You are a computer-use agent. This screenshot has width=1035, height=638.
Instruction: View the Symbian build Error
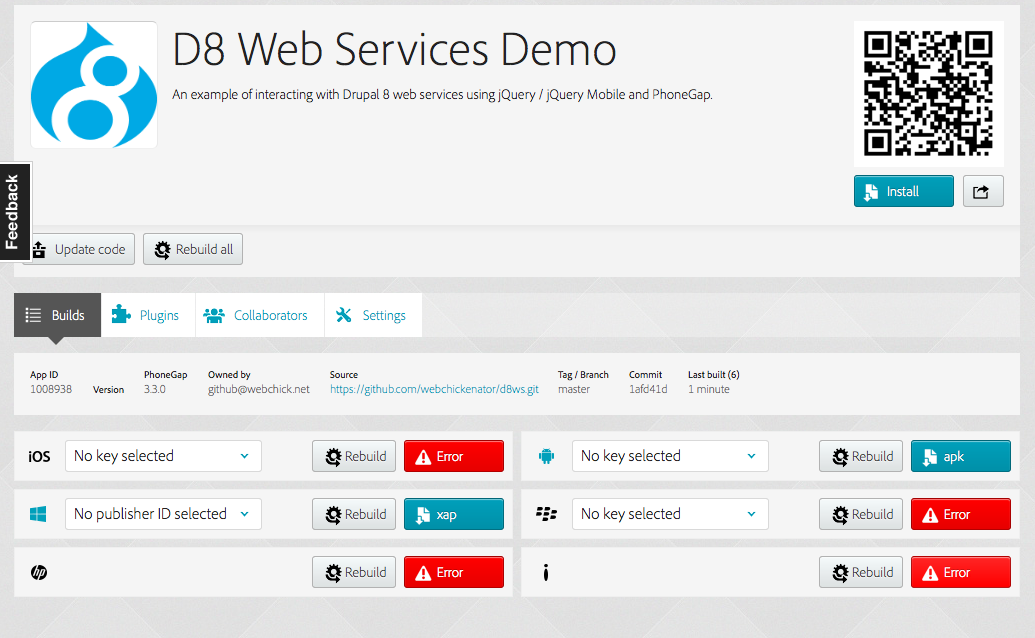click(960, 572)
